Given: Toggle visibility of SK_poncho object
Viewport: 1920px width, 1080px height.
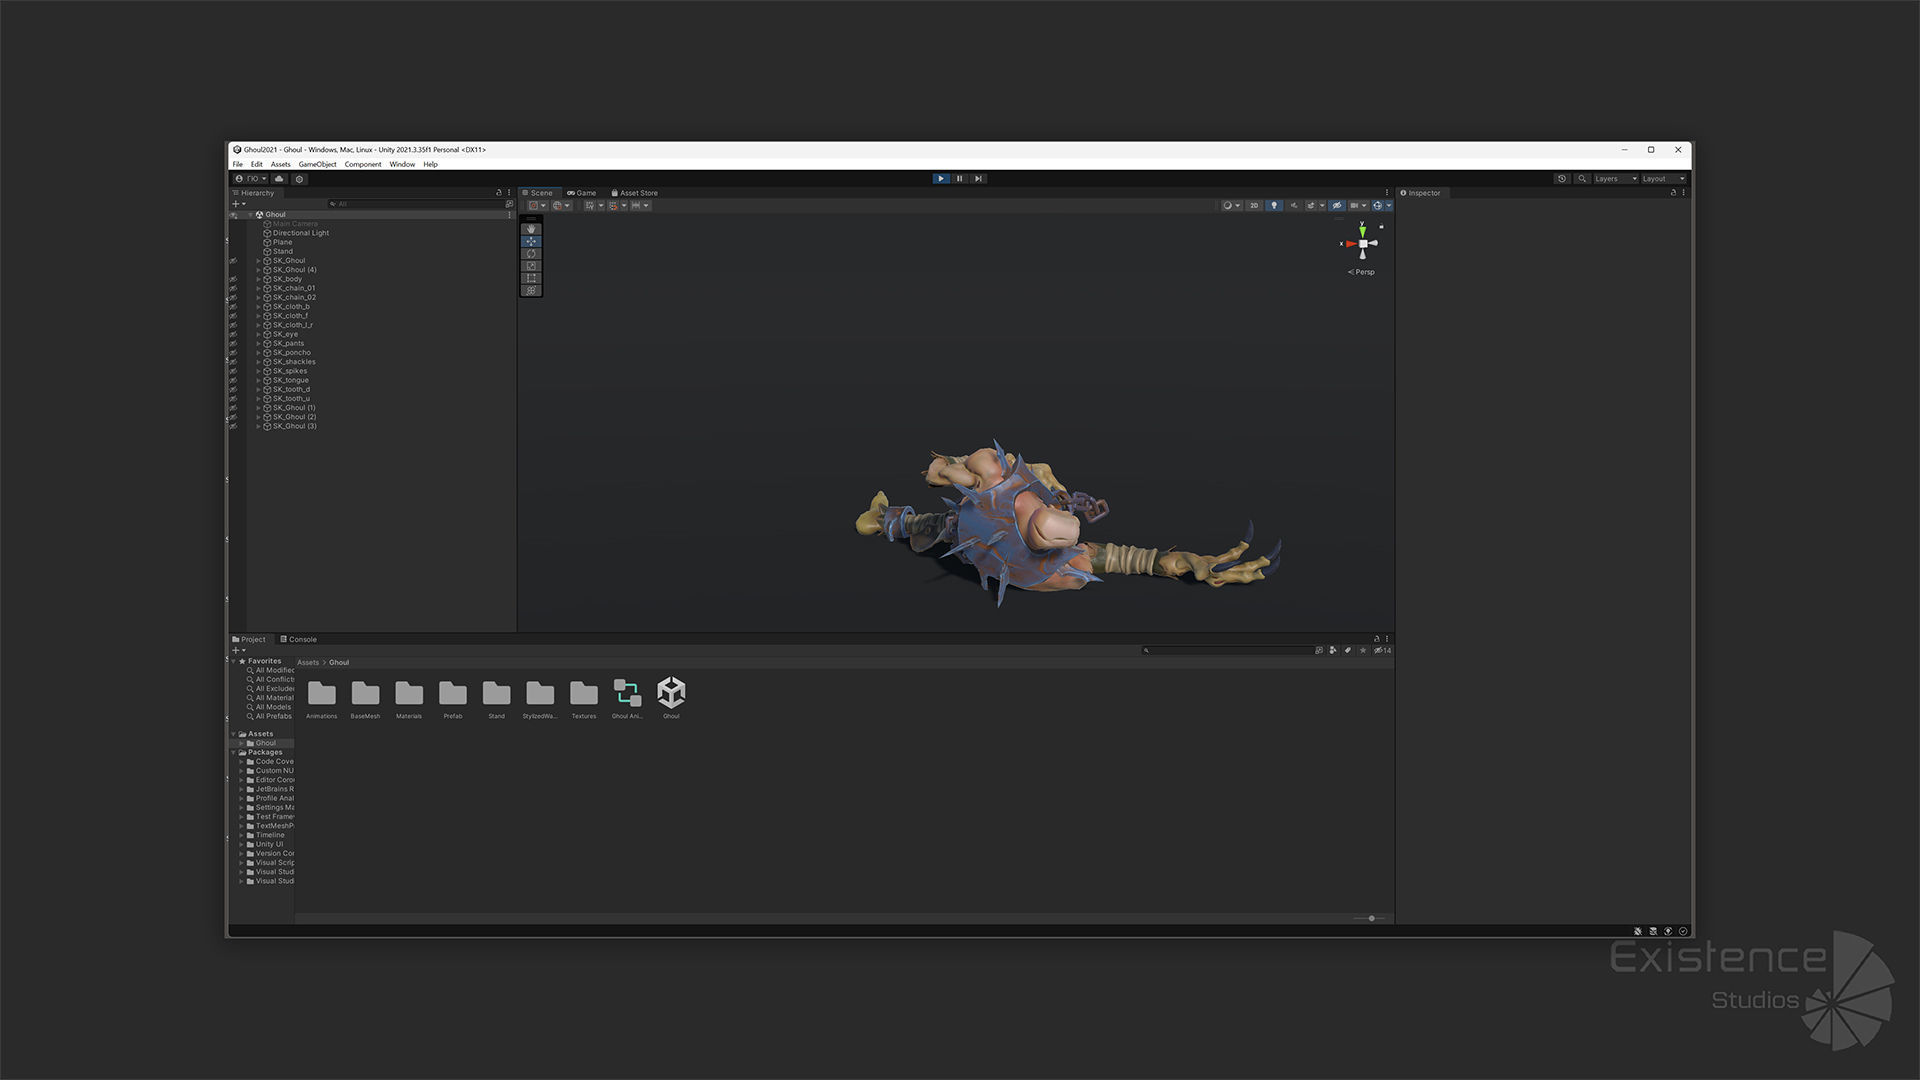Looking at the screenshot, I should [x=234, y=353].
